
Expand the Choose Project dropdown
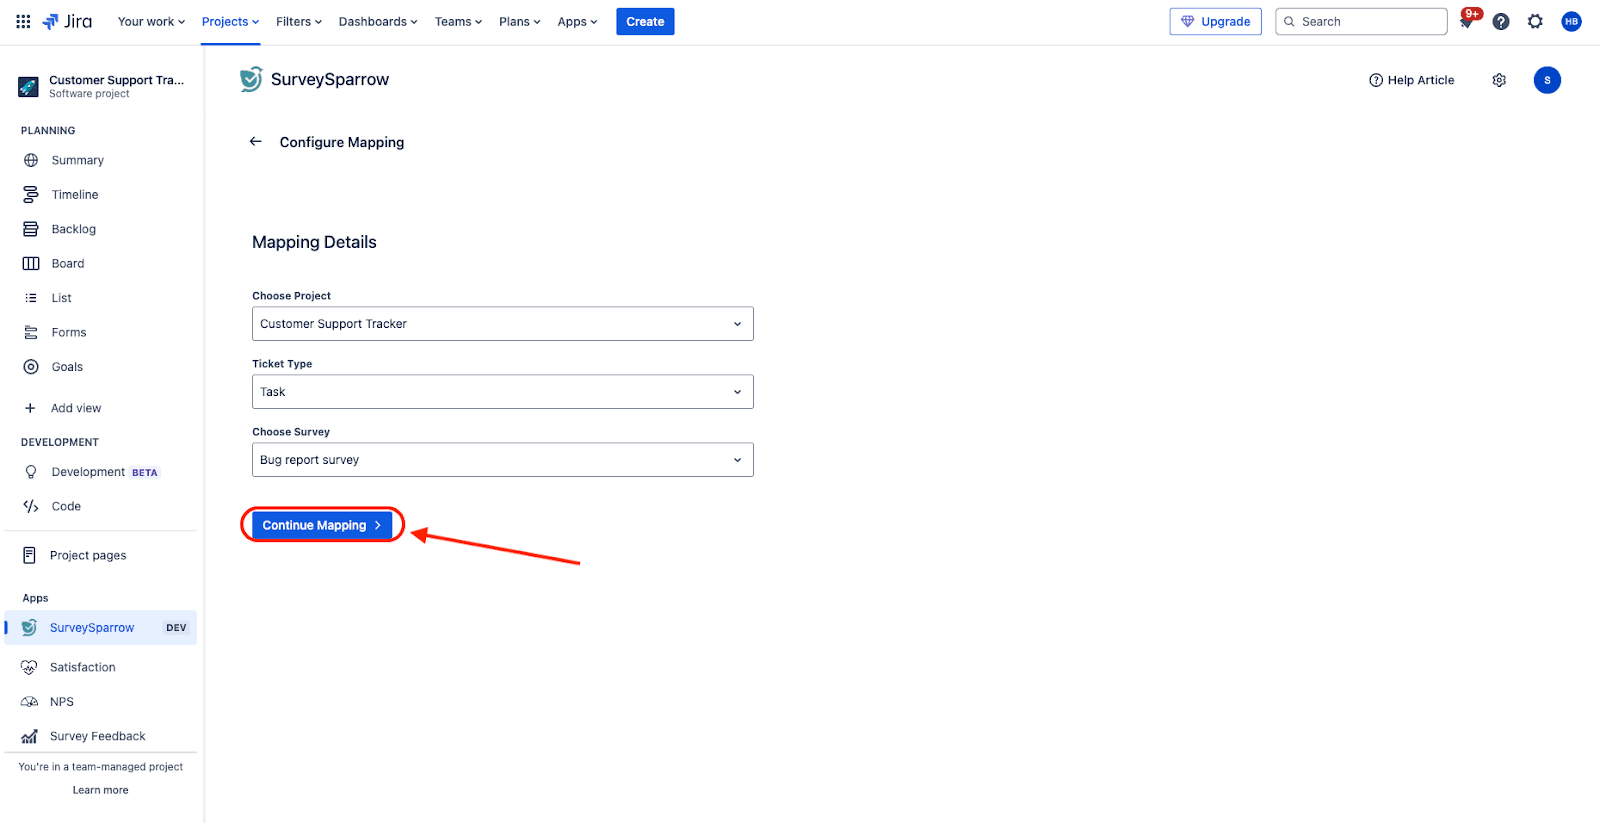[502, 324]
